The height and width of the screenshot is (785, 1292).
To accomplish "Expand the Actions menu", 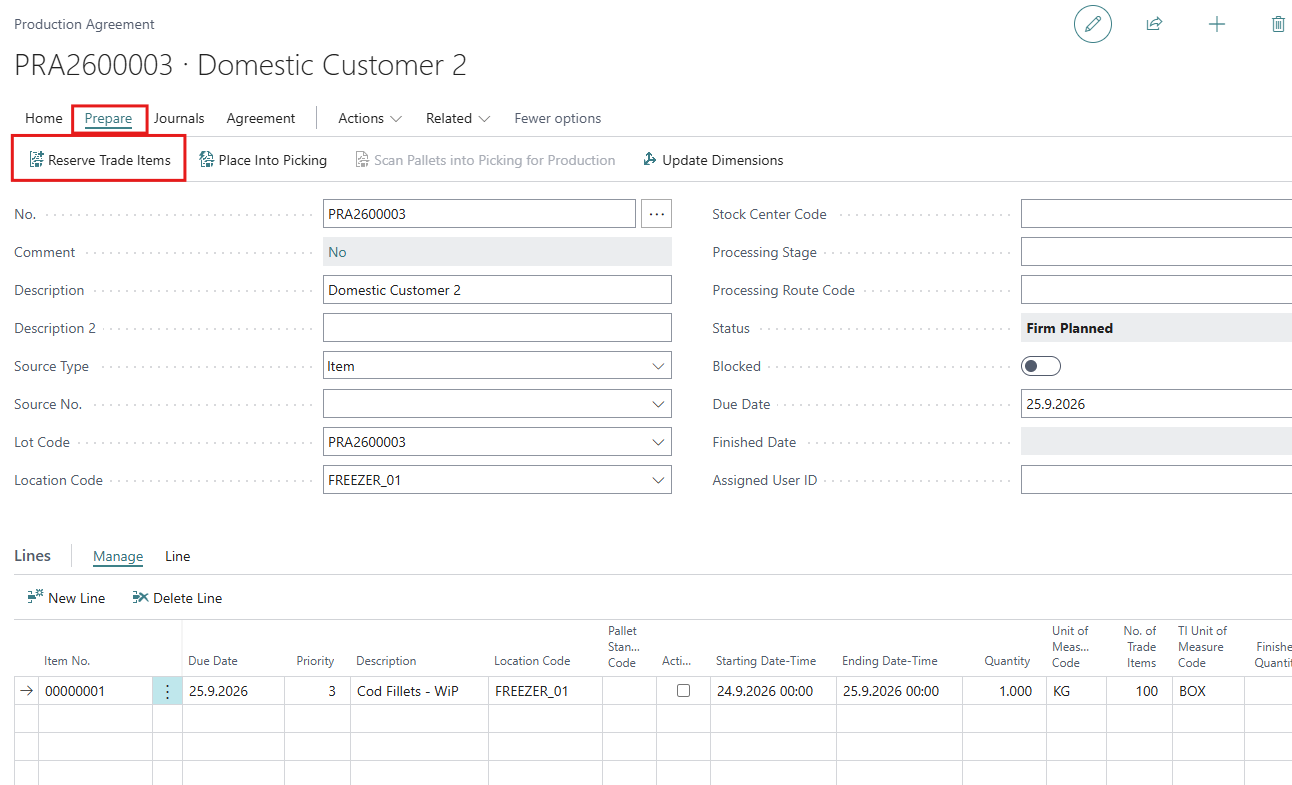I will (370, 118).
